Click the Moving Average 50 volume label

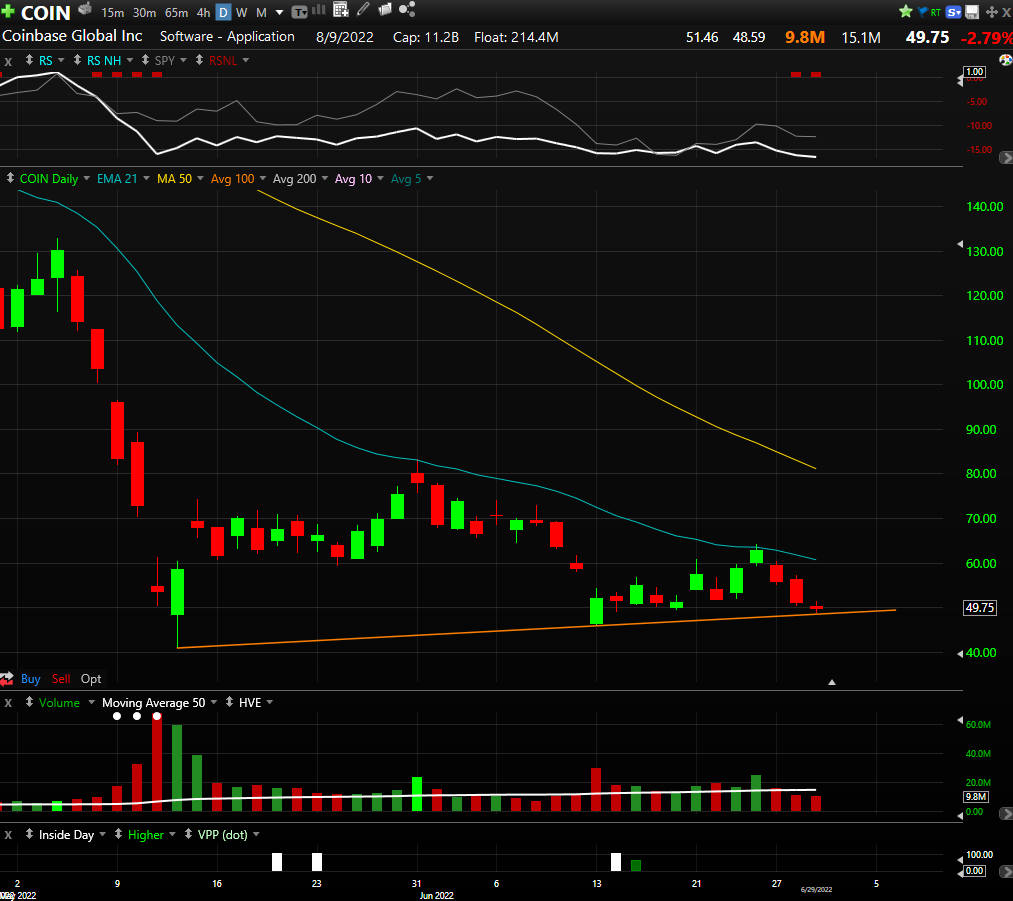154,703
